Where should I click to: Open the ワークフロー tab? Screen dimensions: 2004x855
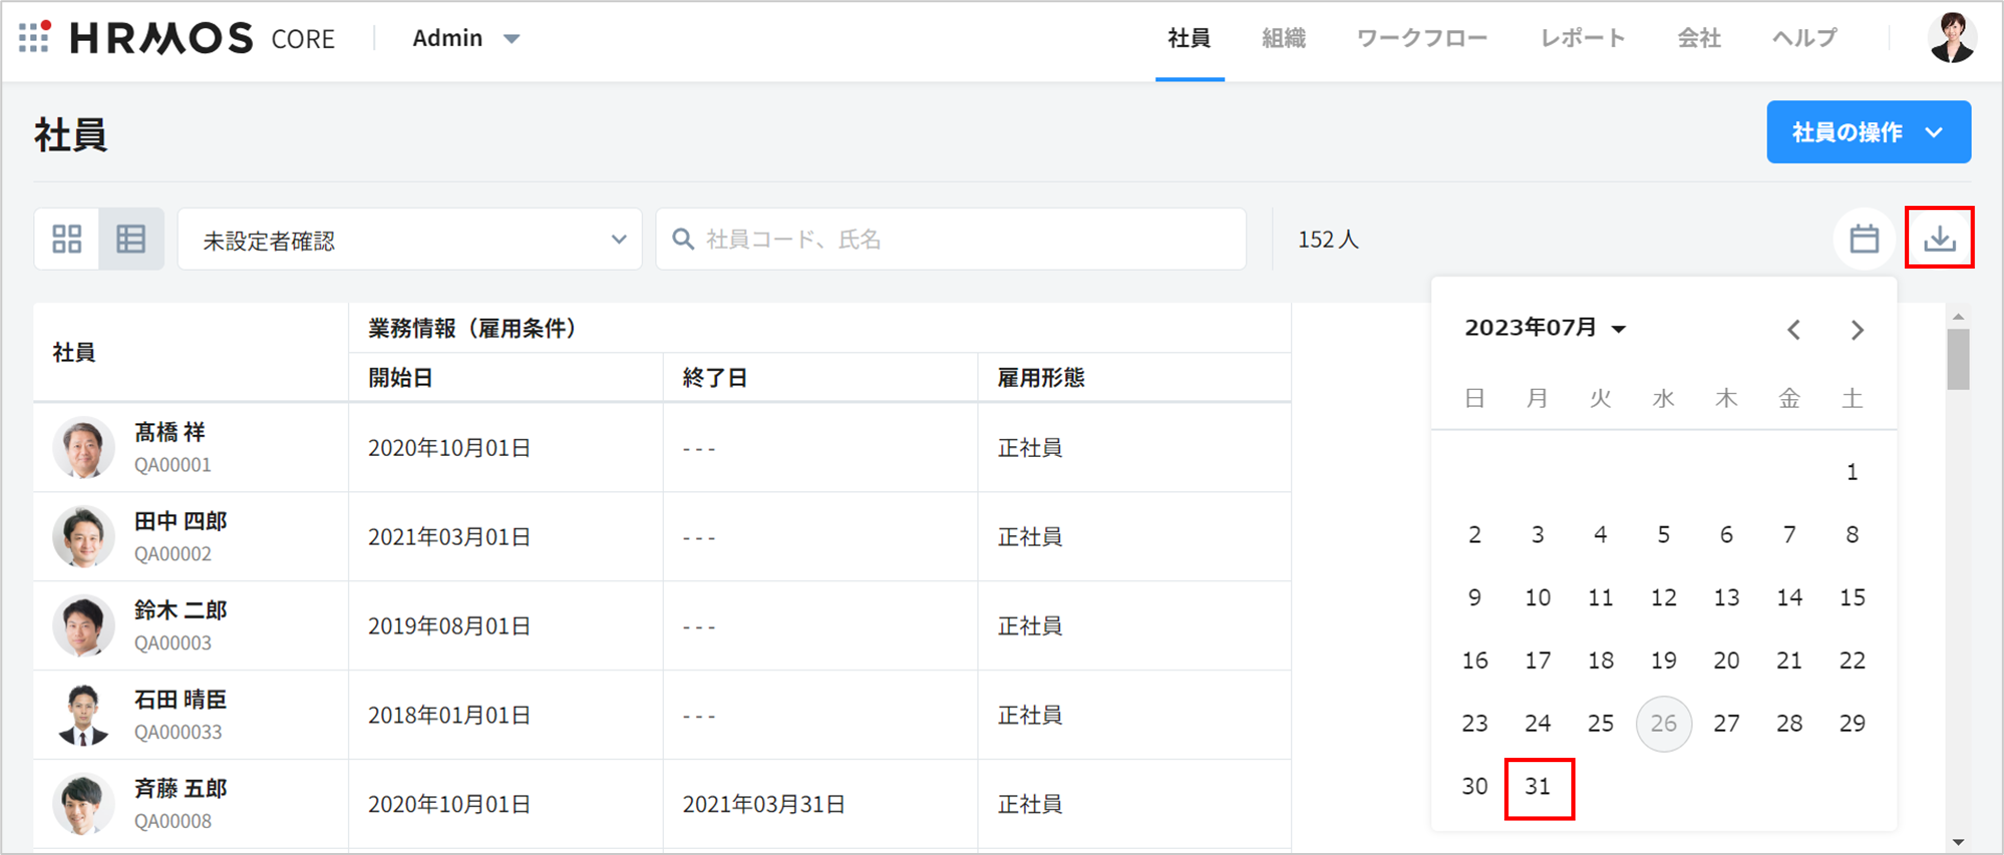tap(1421, 38)
